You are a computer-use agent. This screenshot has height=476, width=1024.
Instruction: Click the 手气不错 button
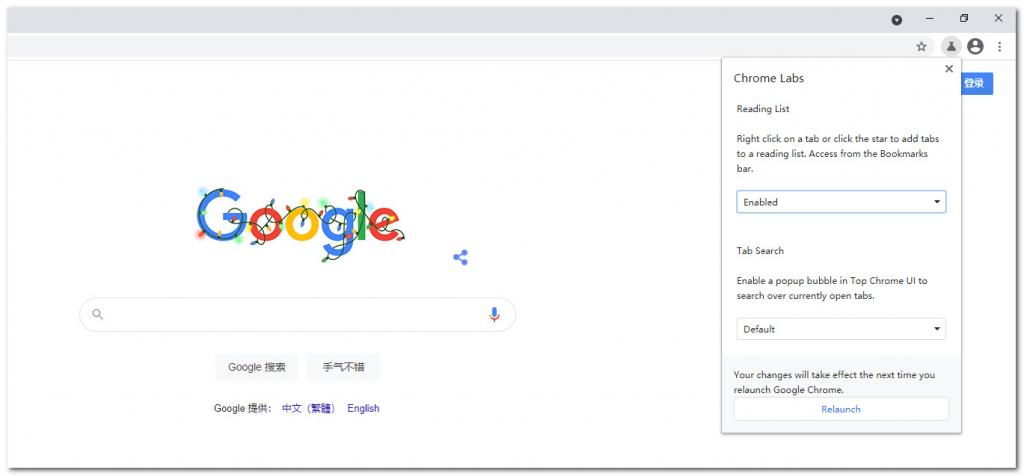click(343, 367)
